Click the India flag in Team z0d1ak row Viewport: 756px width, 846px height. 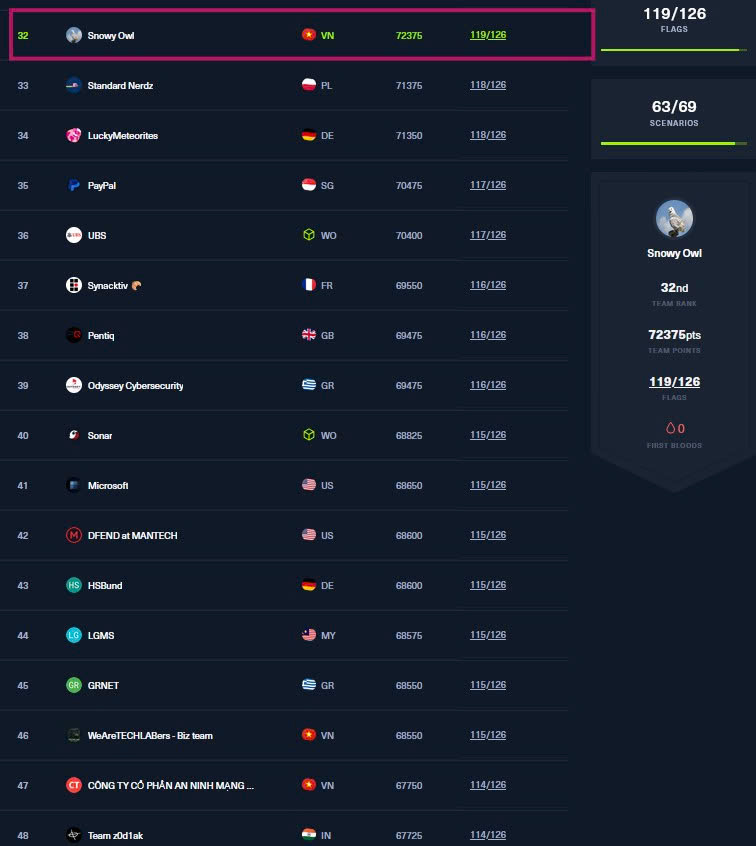(309, 835)
